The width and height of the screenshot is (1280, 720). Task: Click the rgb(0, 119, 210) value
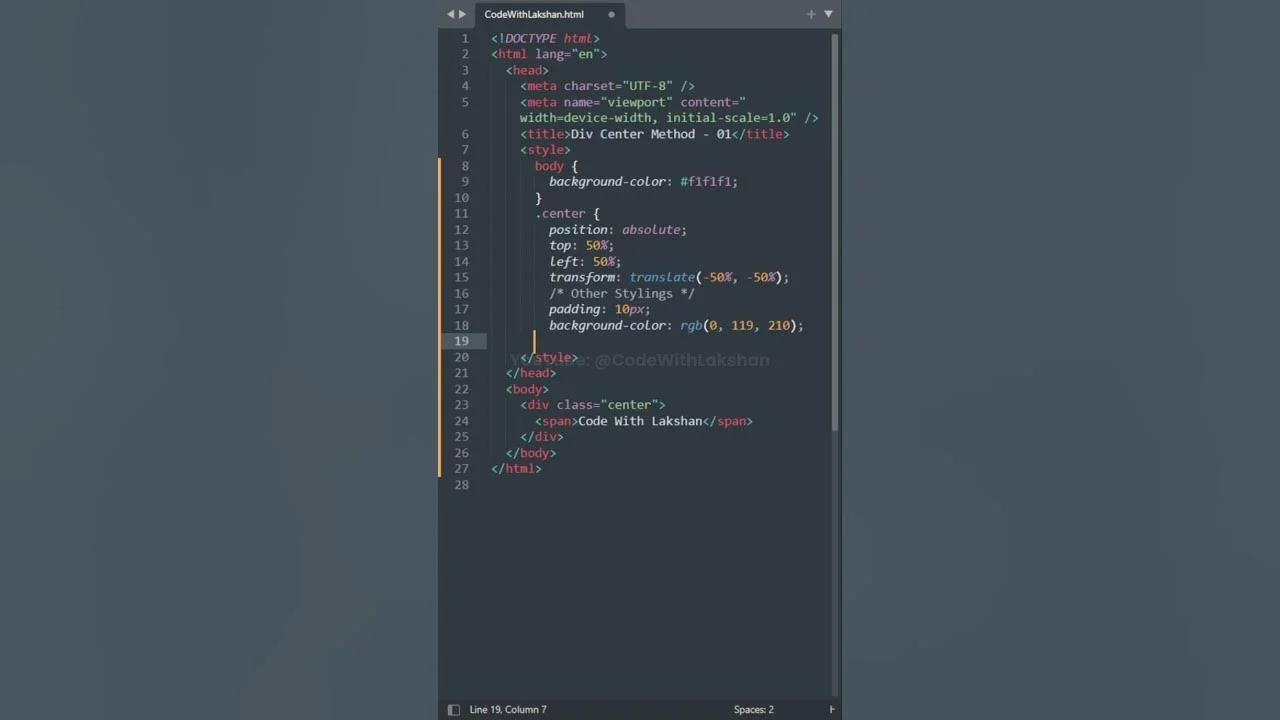(738, 326)
